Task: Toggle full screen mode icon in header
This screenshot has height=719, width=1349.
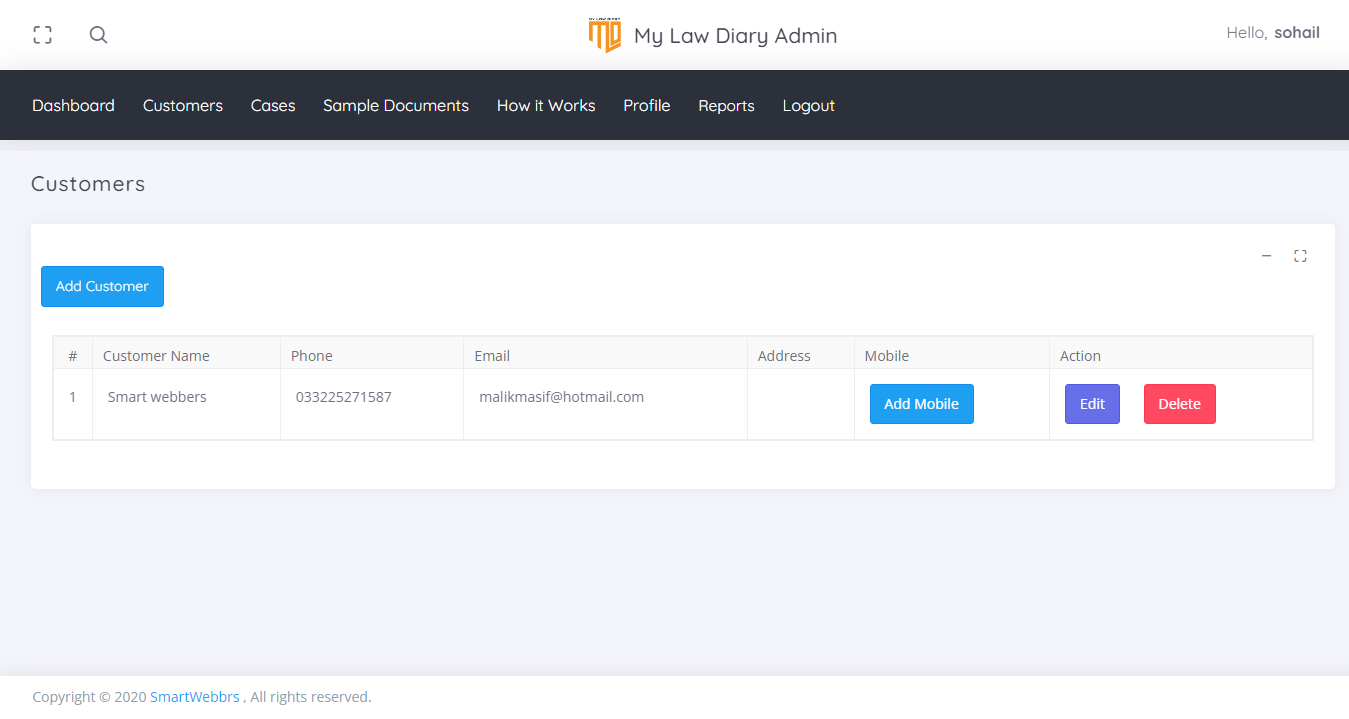Action: [x=42, y=35]
